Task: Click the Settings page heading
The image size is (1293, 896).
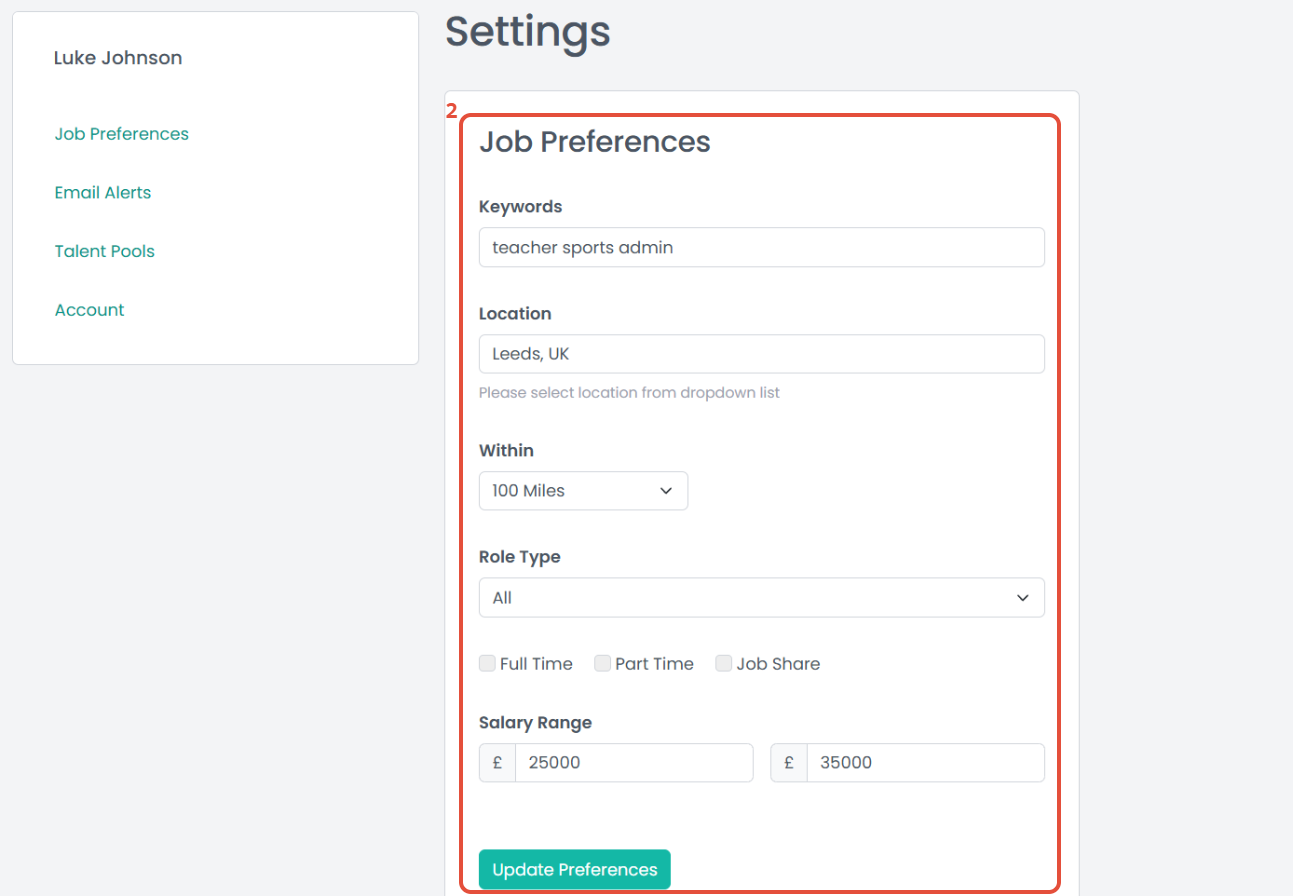Action: pos(528,32)
